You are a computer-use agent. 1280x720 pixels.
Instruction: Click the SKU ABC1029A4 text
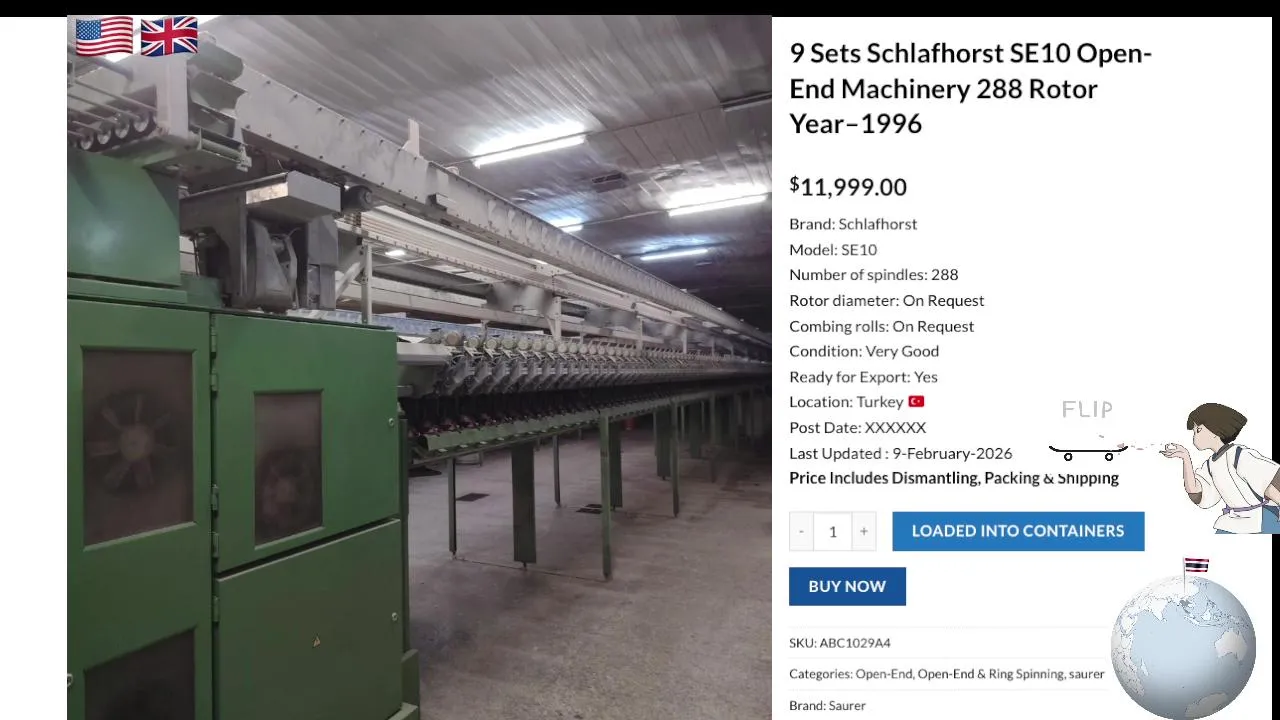pyautogui.click(x=839, y=643)
